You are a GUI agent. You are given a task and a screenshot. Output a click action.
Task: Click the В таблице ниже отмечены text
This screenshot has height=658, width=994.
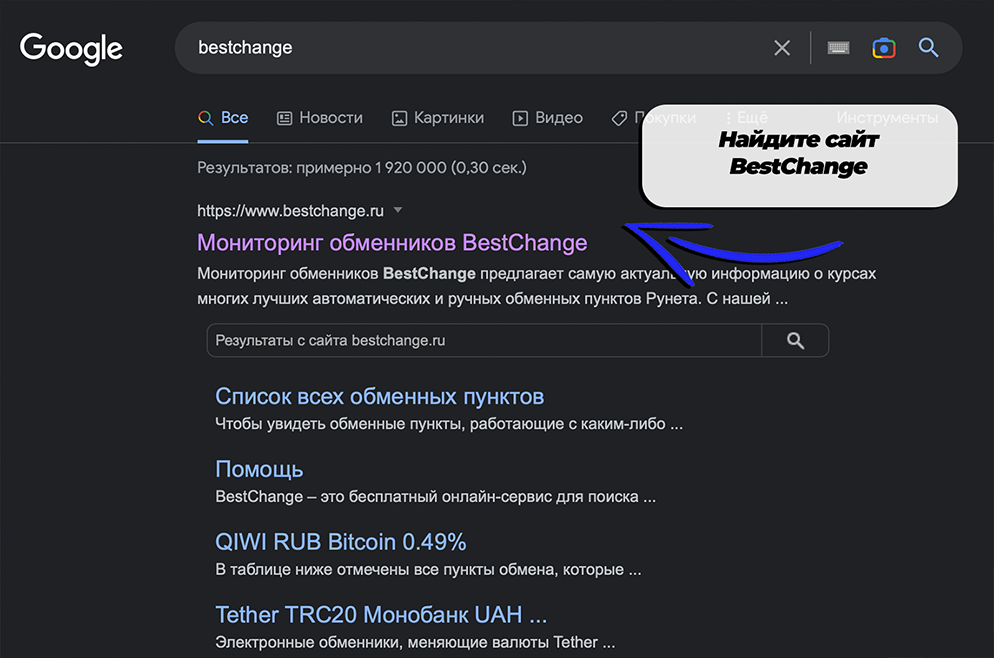pos(429,570)
